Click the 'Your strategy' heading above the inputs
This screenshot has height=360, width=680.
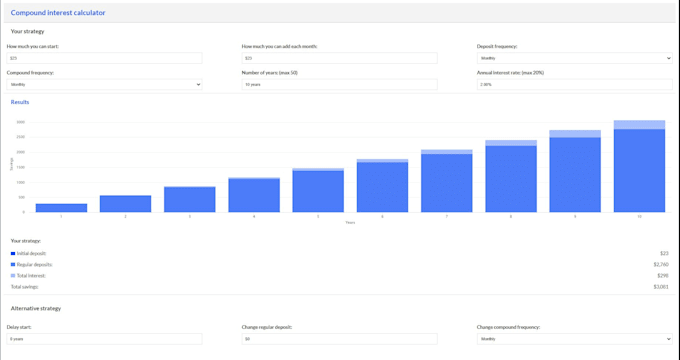pos(27,31)
